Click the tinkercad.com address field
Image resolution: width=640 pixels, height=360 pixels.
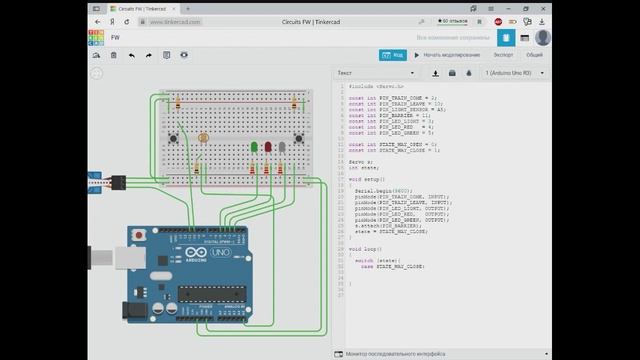tap(175, 22)
